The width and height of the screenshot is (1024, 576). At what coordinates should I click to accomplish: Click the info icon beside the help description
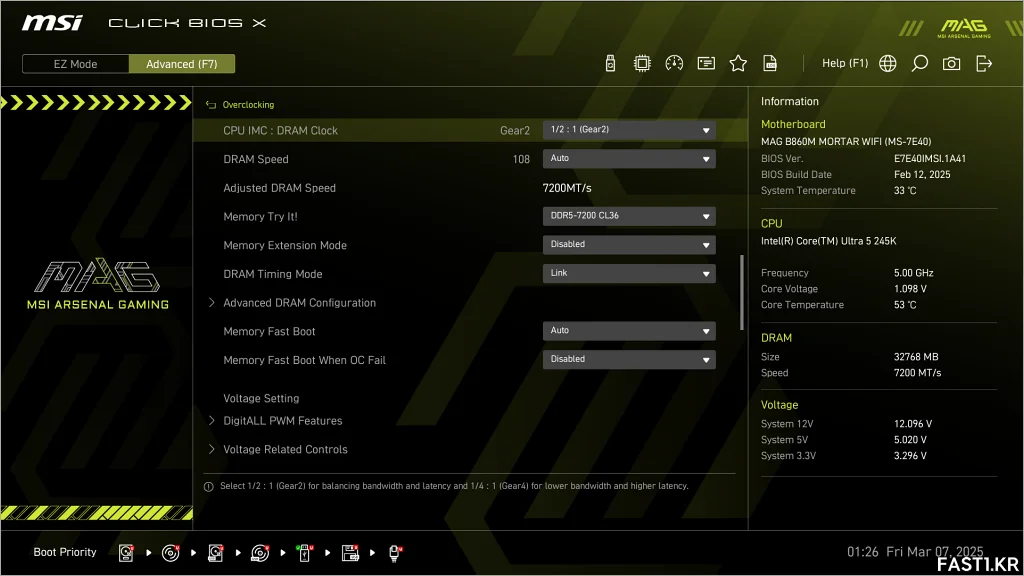coord(208,487)
